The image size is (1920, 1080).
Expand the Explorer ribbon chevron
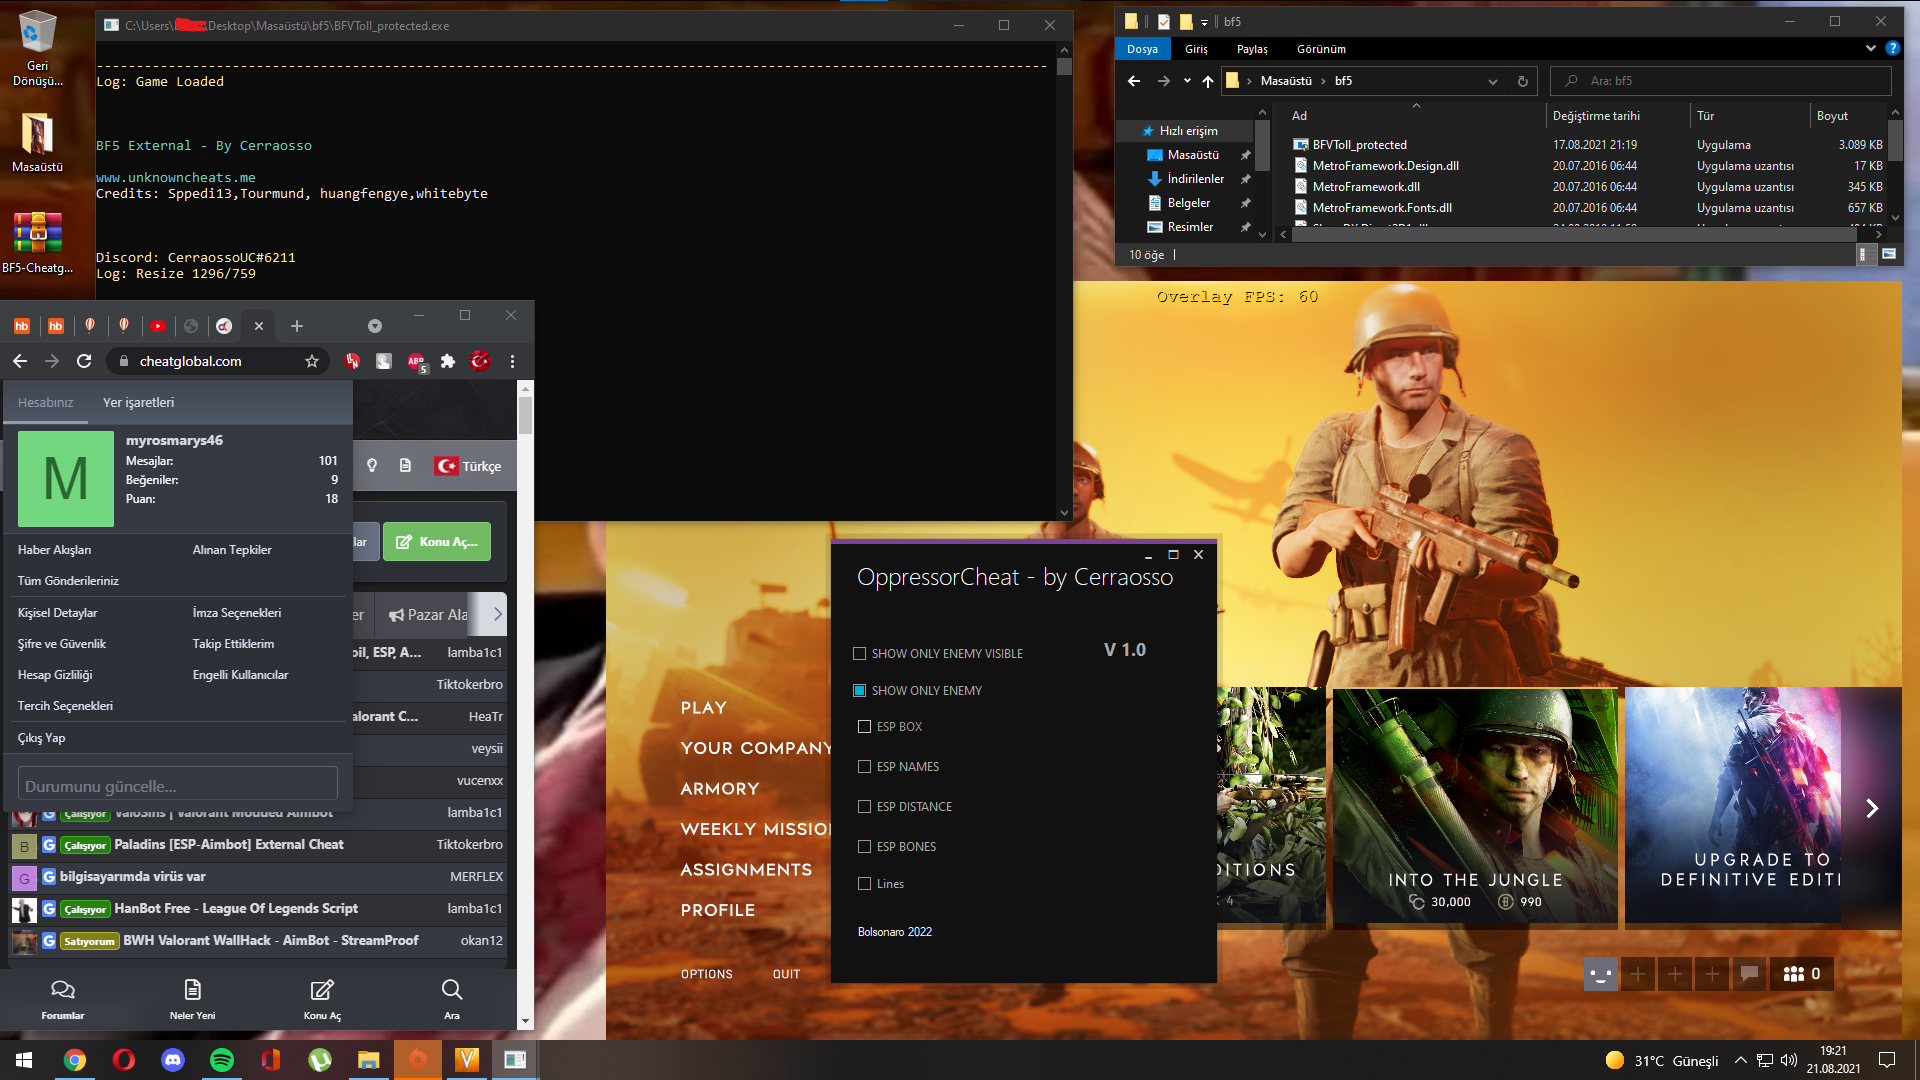click(1870, 48)
